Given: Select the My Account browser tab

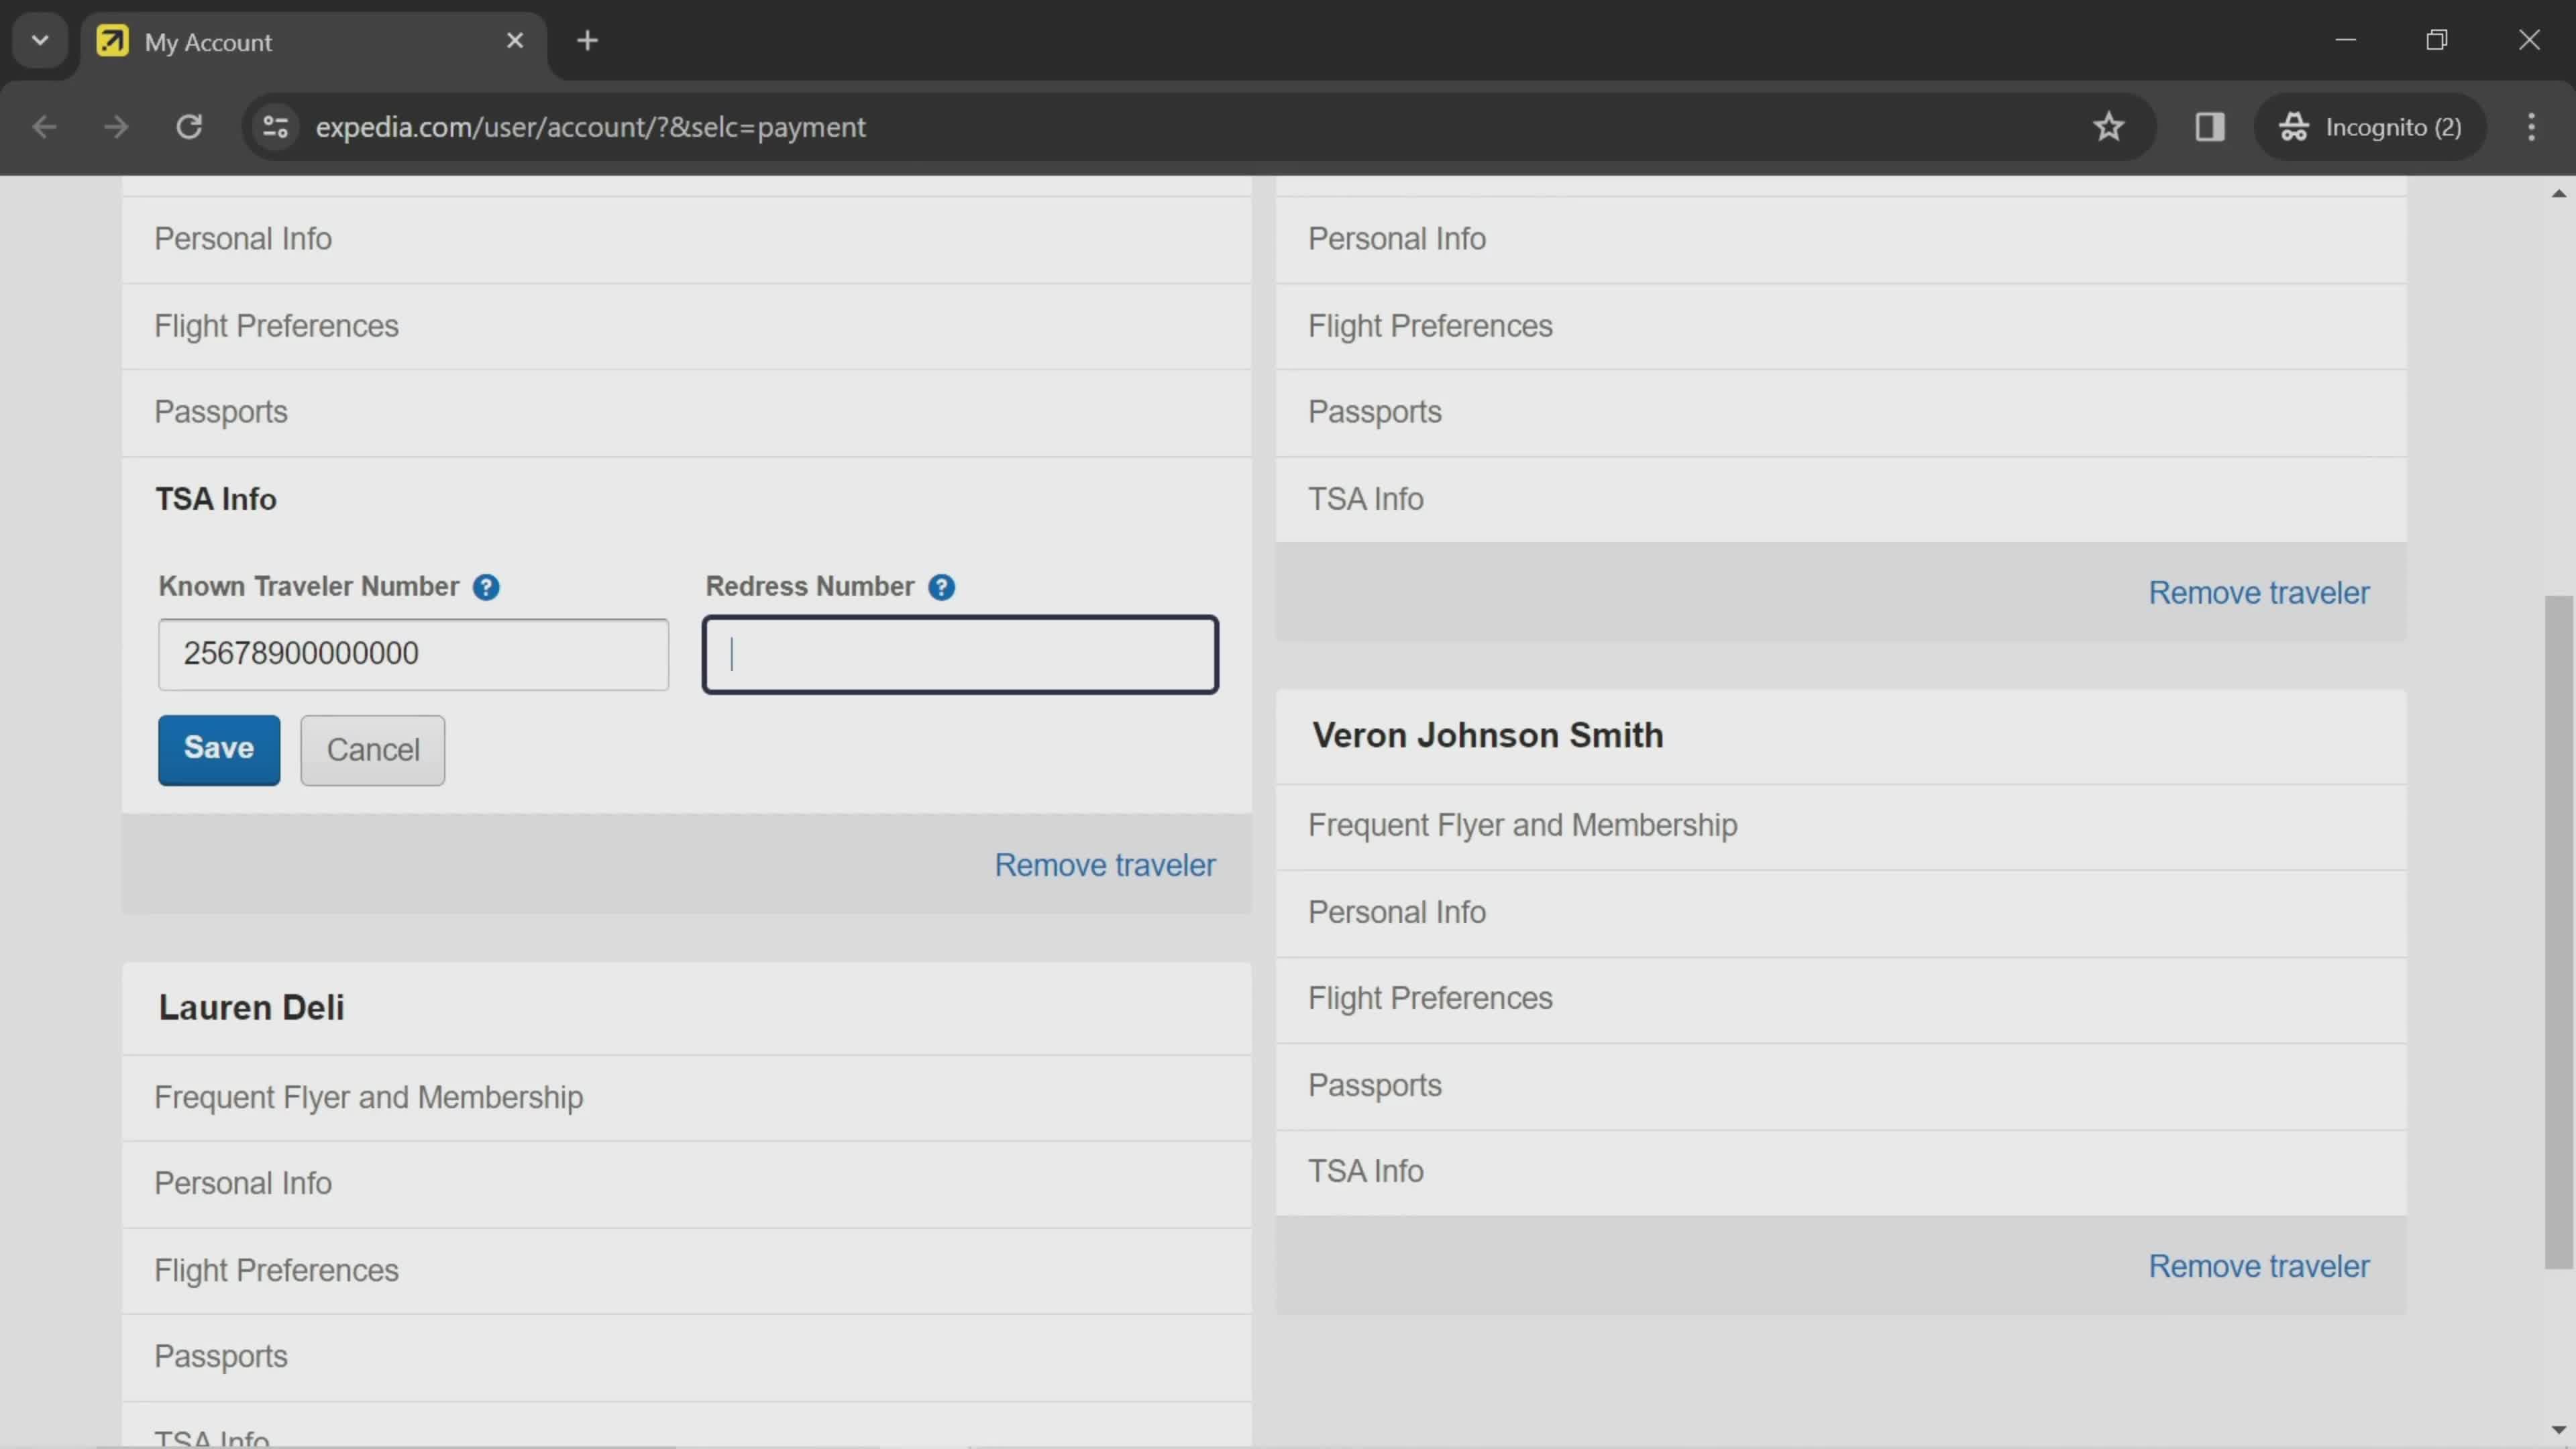Looking at the screenshot, I should coord(312,42).
